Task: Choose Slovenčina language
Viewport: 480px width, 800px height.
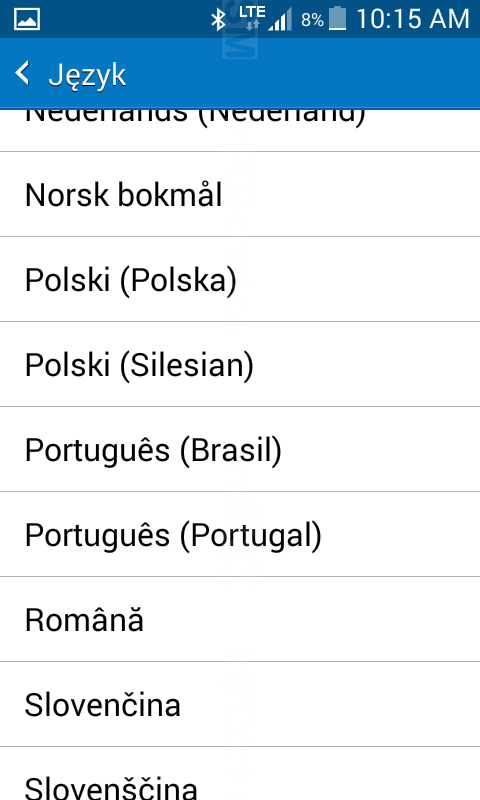Action: [x=240, y=705]
